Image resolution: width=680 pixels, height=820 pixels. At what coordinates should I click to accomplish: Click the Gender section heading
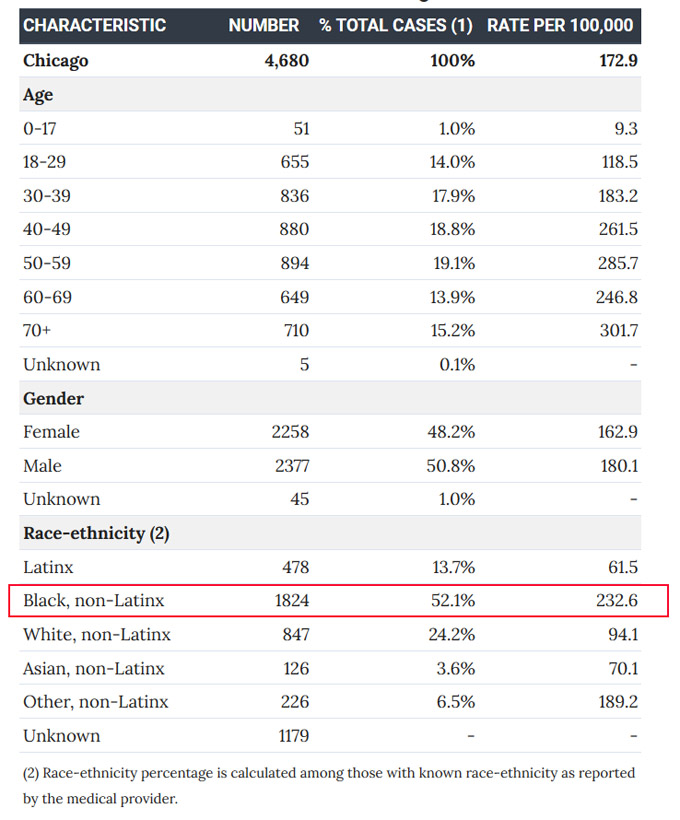click(x=53, y=398)
